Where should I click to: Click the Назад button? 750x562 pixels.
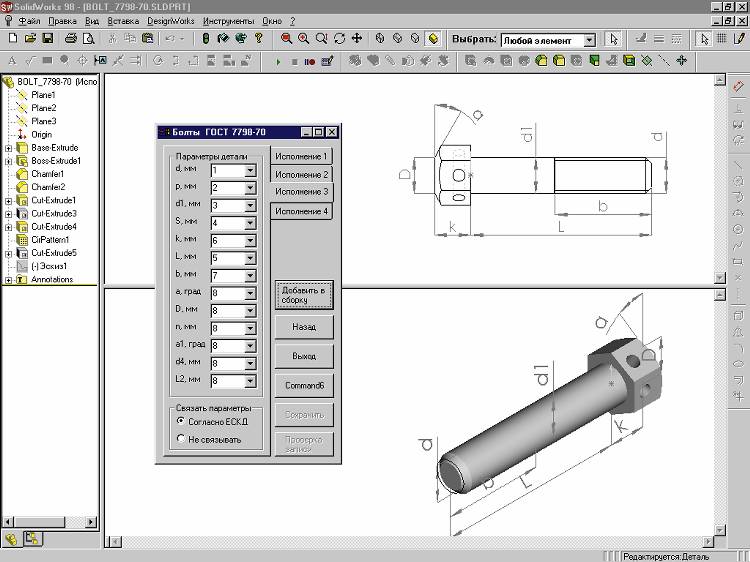(x=304, y=327)
